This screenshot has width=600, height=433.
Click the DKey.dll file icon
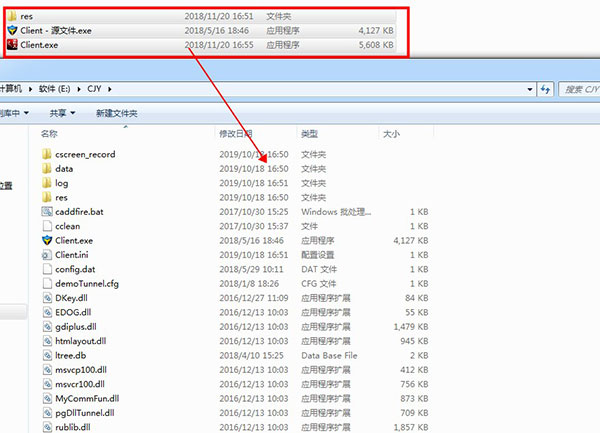[x=47, y=298]
